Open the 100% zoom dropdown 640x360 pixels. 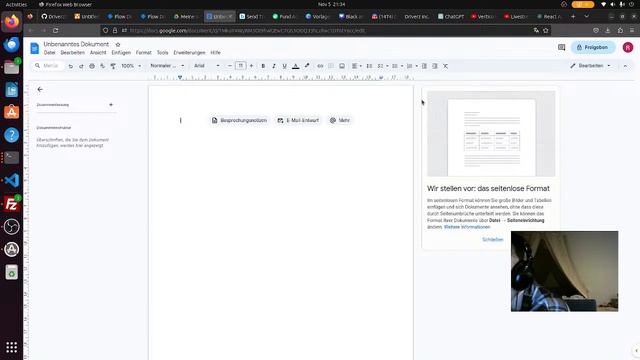(131, 66)
